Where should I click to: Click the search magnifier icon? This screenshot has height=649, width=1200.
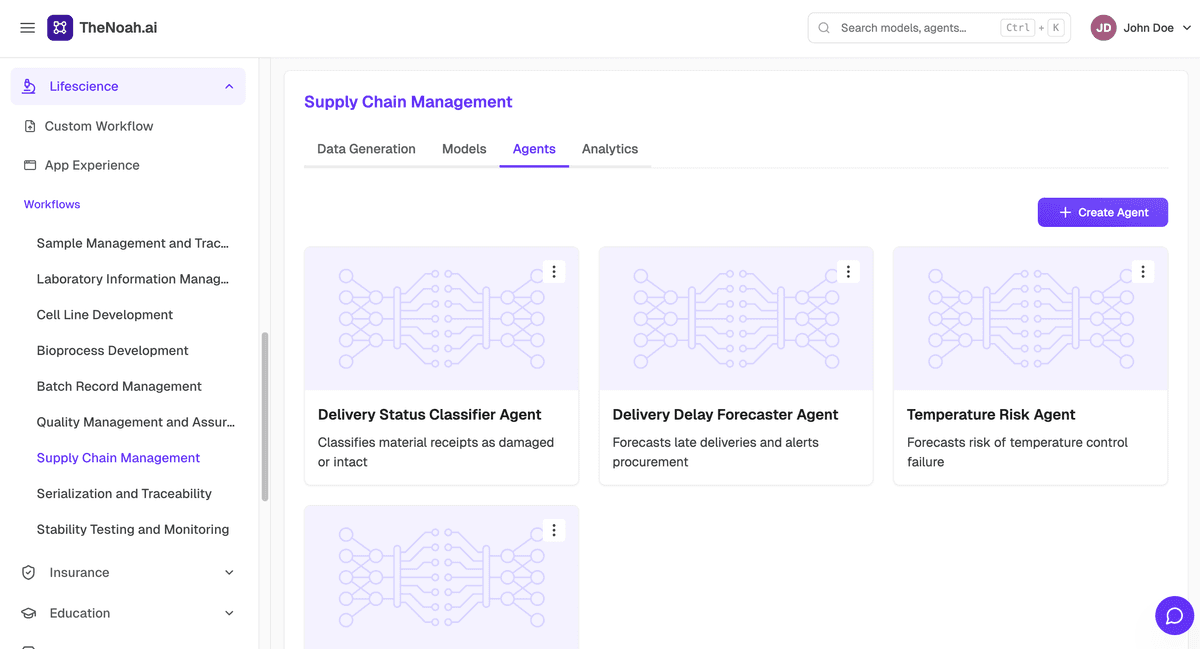click(825, 28)
